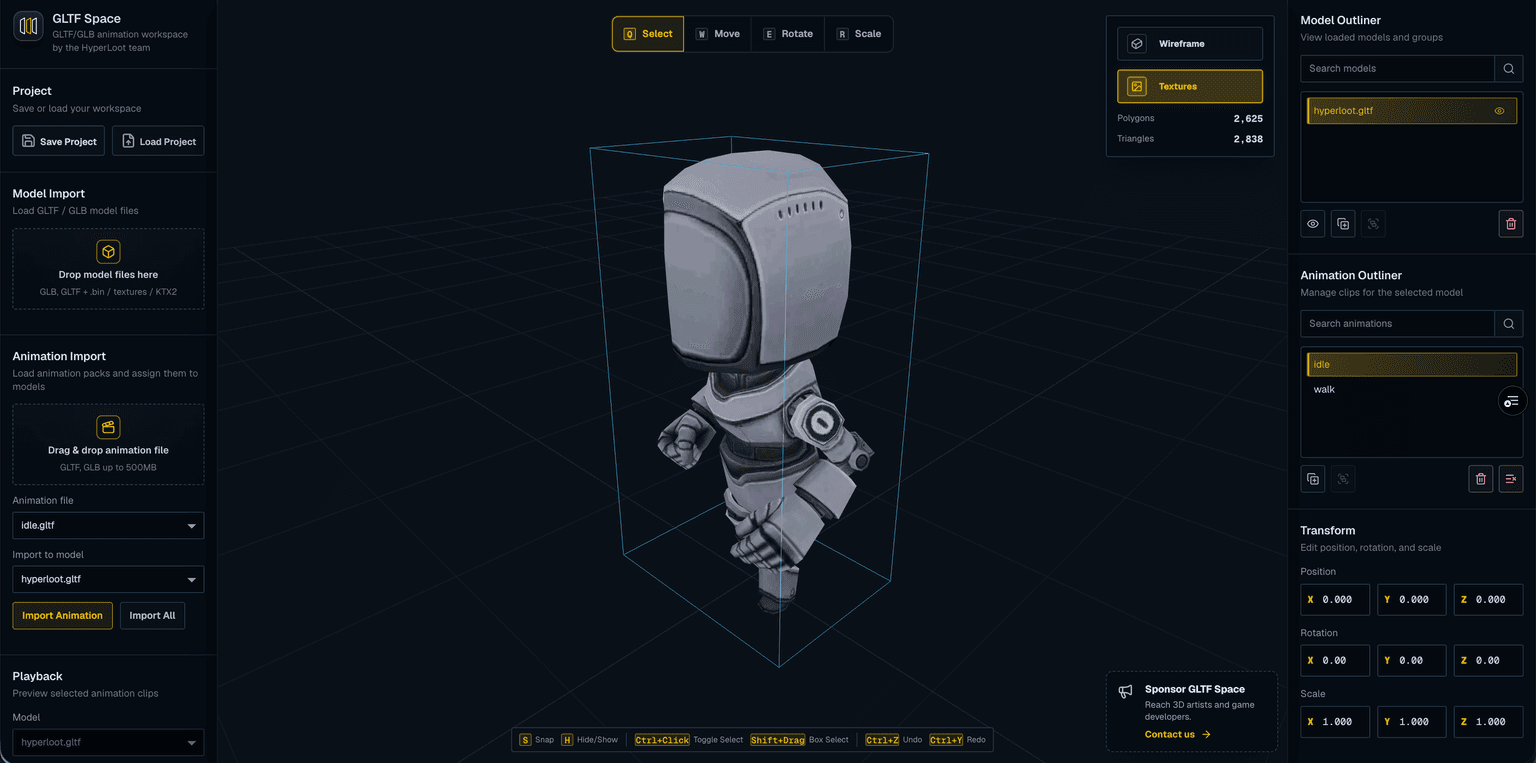This screenshot has width=1536, height=763.
Task: Click the Position Y input field
Action: click(1411, 599)
